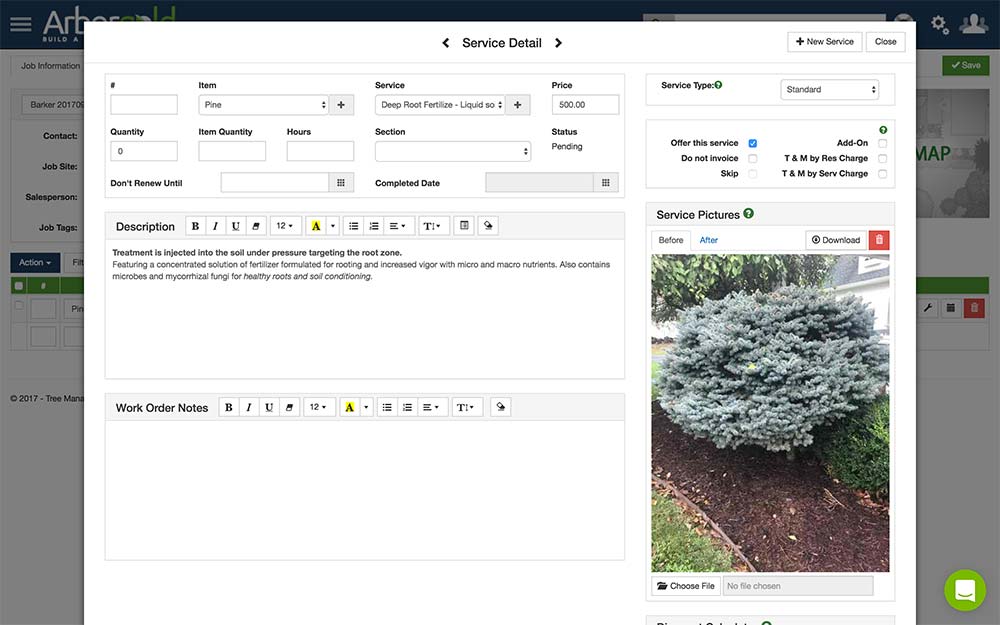Clear formatting with eraser in Description toolbar
This screenshot has width=1000, height=625.
pyautogui.click(x=256, y=226)
